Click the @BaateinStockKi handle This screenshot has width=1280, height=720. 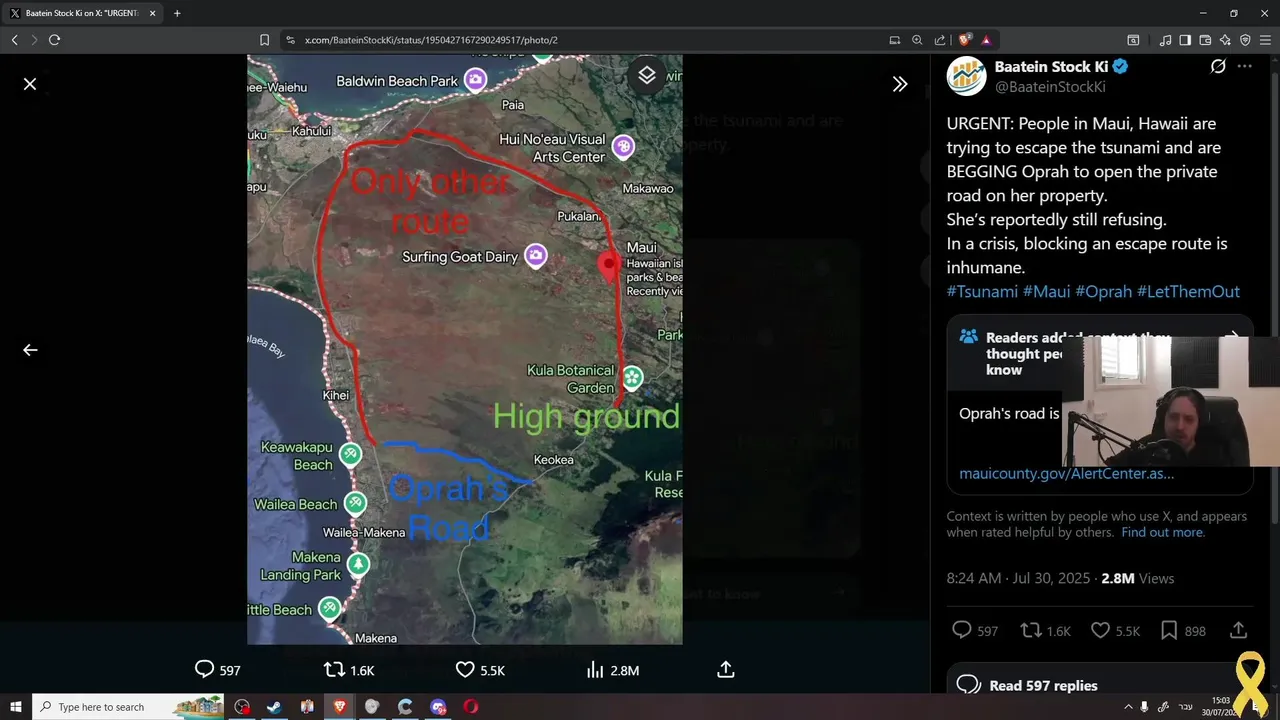[x=1050, y=88]
